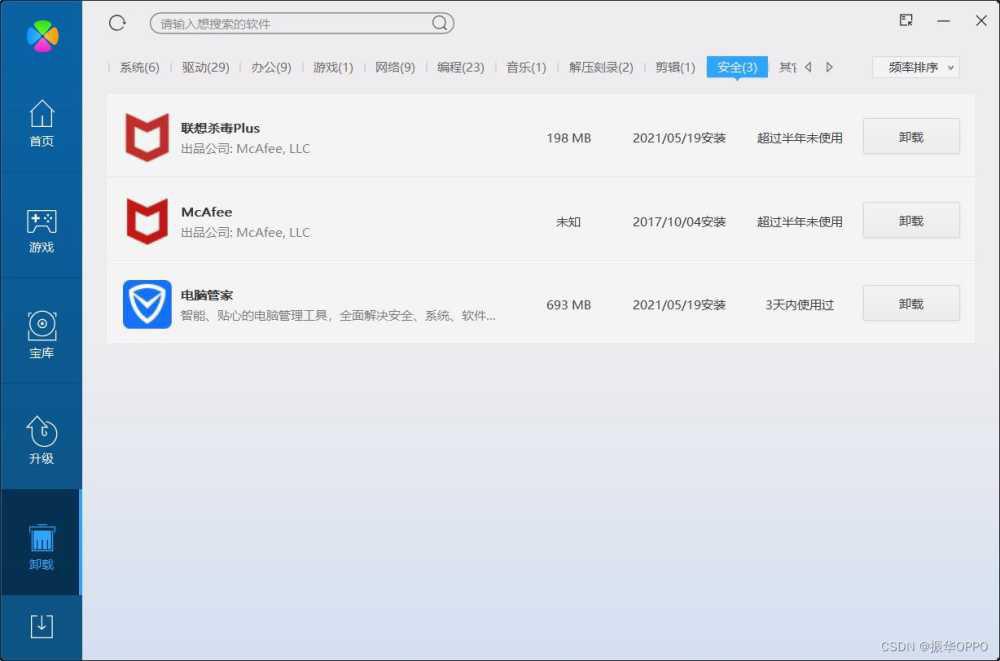Viewport: 1000px width, 661px height.
Task: Click the McAfee red shield app icon
Action: coord(147,221)
